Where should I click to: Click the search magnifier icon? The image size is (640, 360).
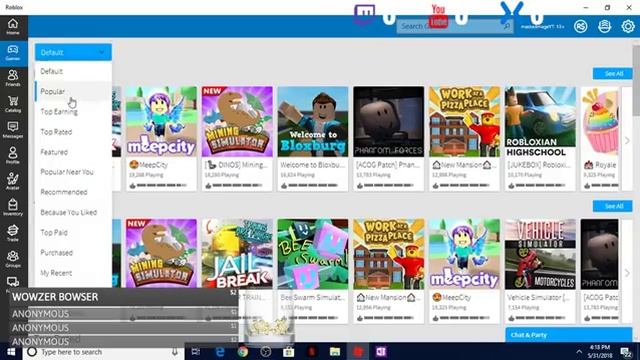coord(507,27)
